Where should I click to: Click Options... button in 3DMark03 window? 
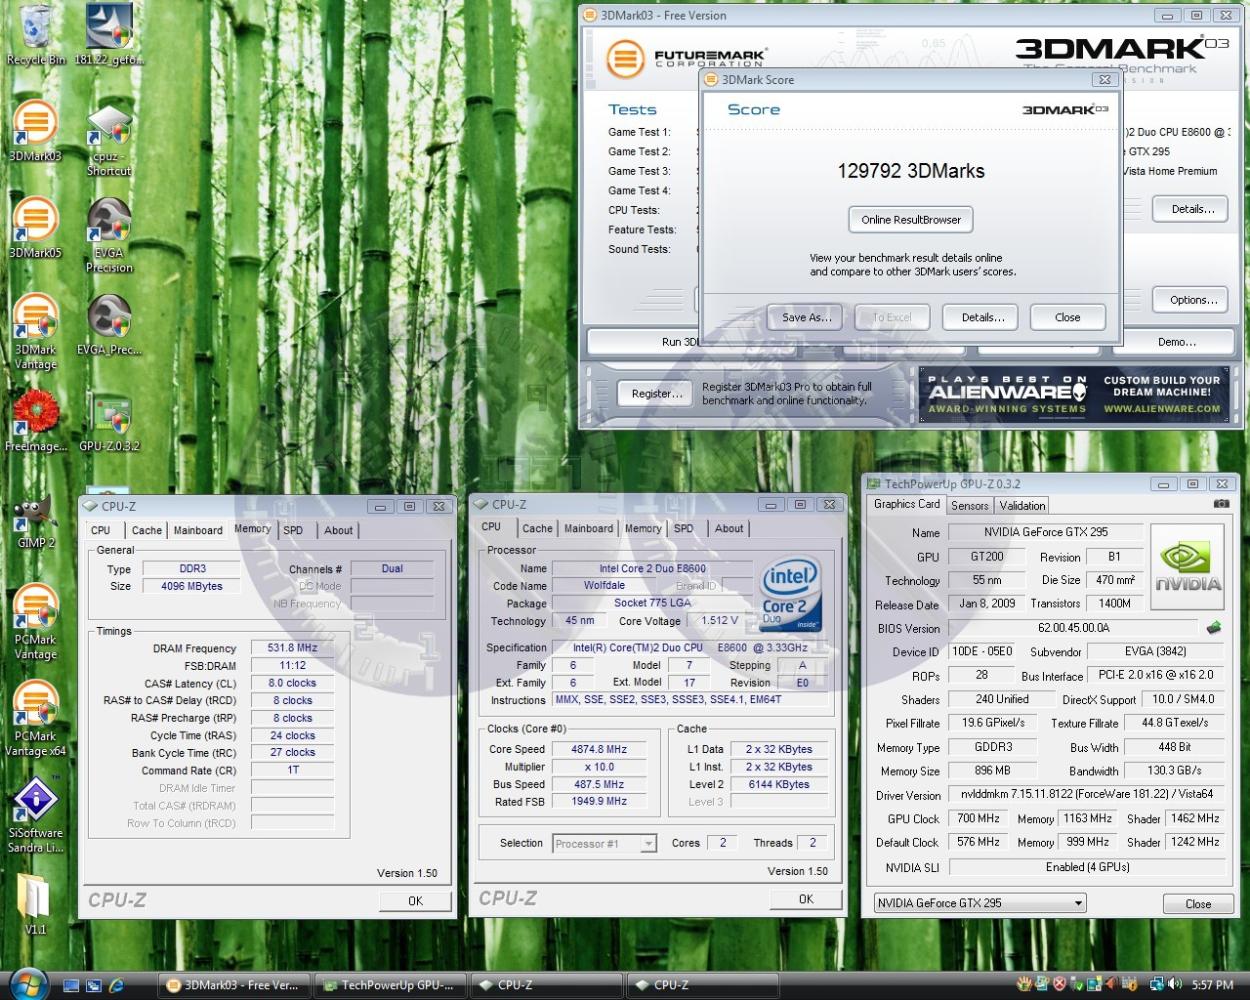pyautogui.click(x=1193, y=300)
